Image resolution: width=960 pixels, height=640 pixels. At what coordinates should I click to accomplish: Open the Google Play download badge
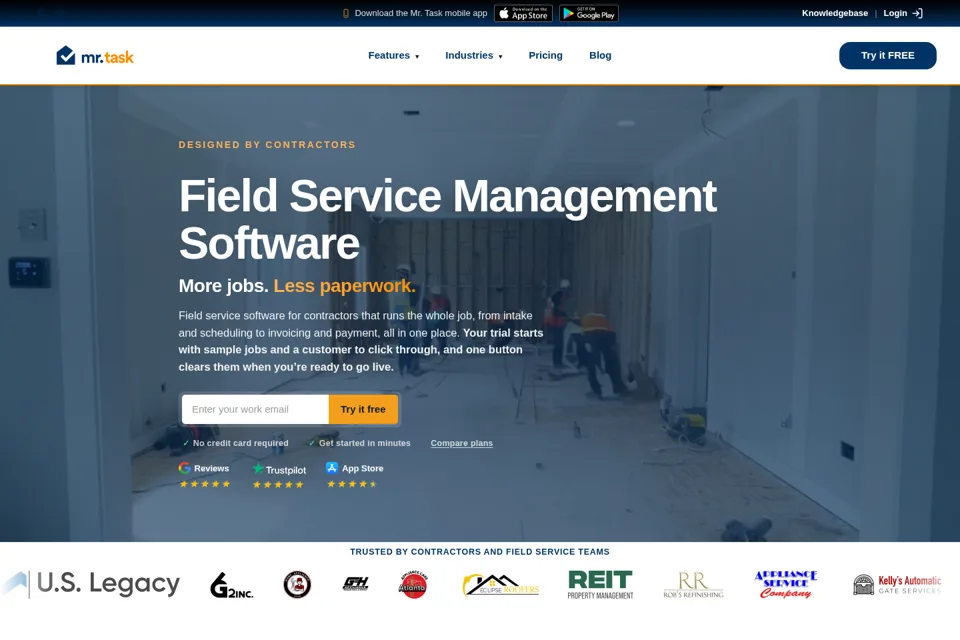(x=589, y=13)
